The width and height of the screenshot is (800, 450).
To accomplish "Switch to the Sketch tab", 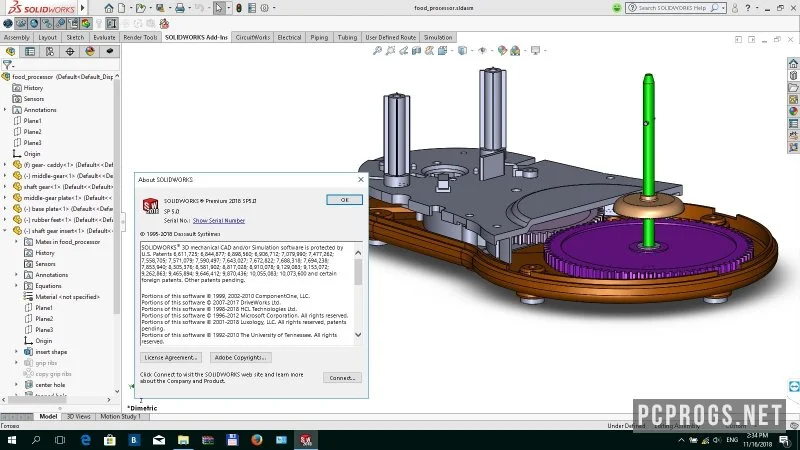I will click(75, 37).
